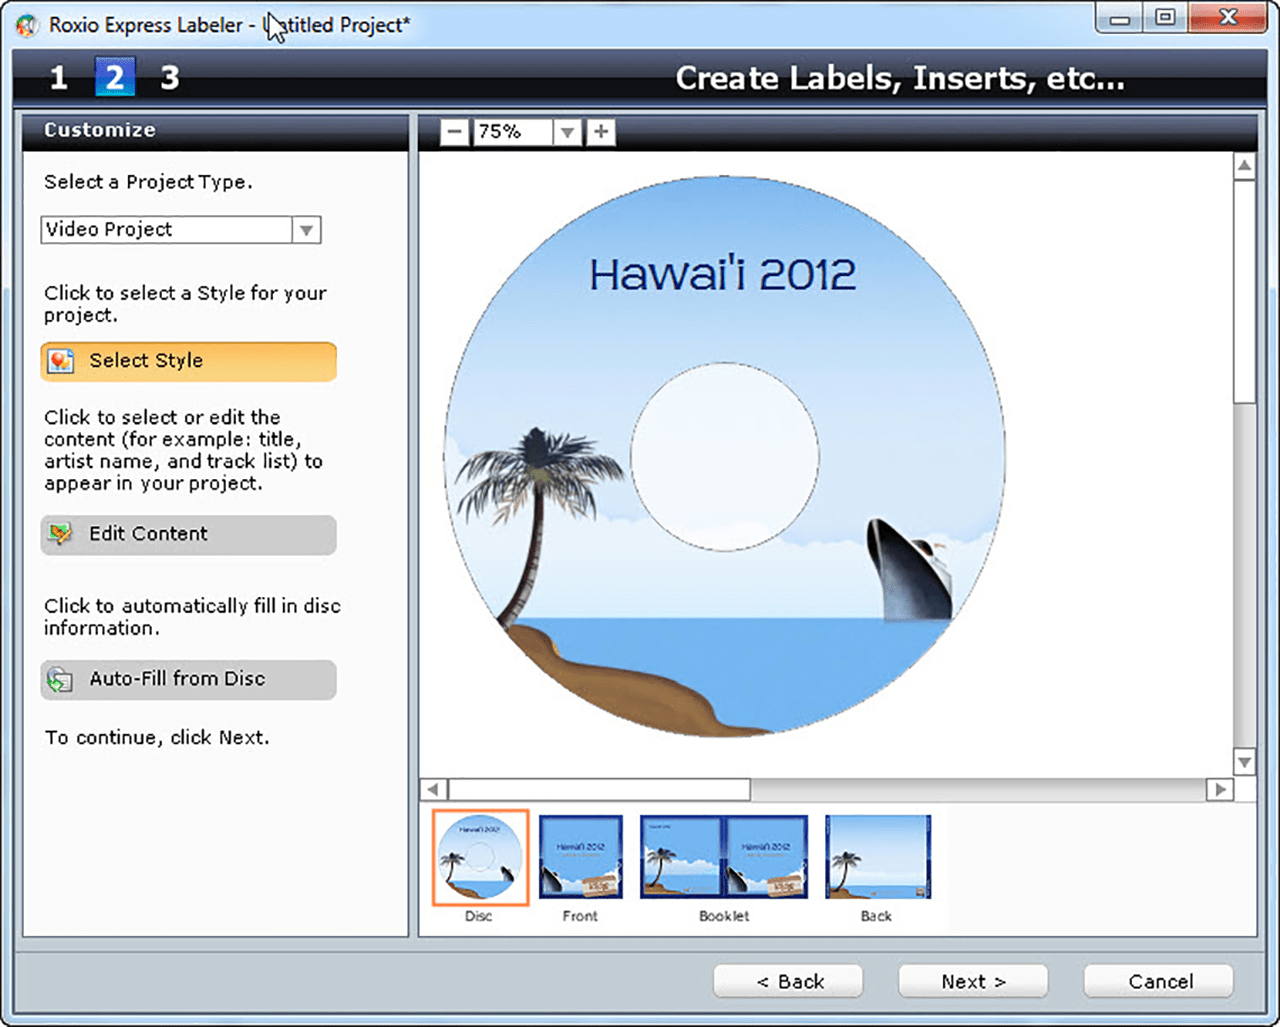Zoom out with the minus button
Viewport: 1280px width, 1027px height.
(455, 132)
